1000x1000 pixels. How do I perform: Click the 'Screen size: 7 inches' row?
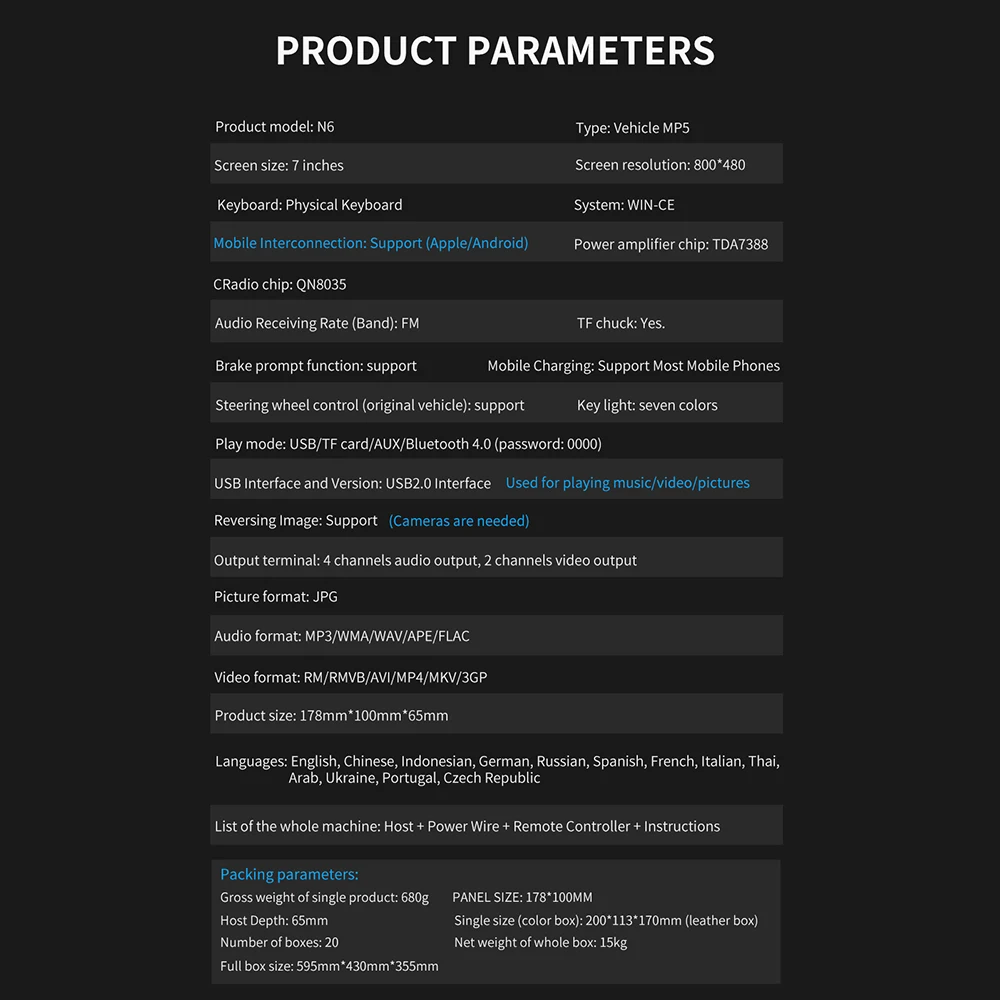click(279, 166)
